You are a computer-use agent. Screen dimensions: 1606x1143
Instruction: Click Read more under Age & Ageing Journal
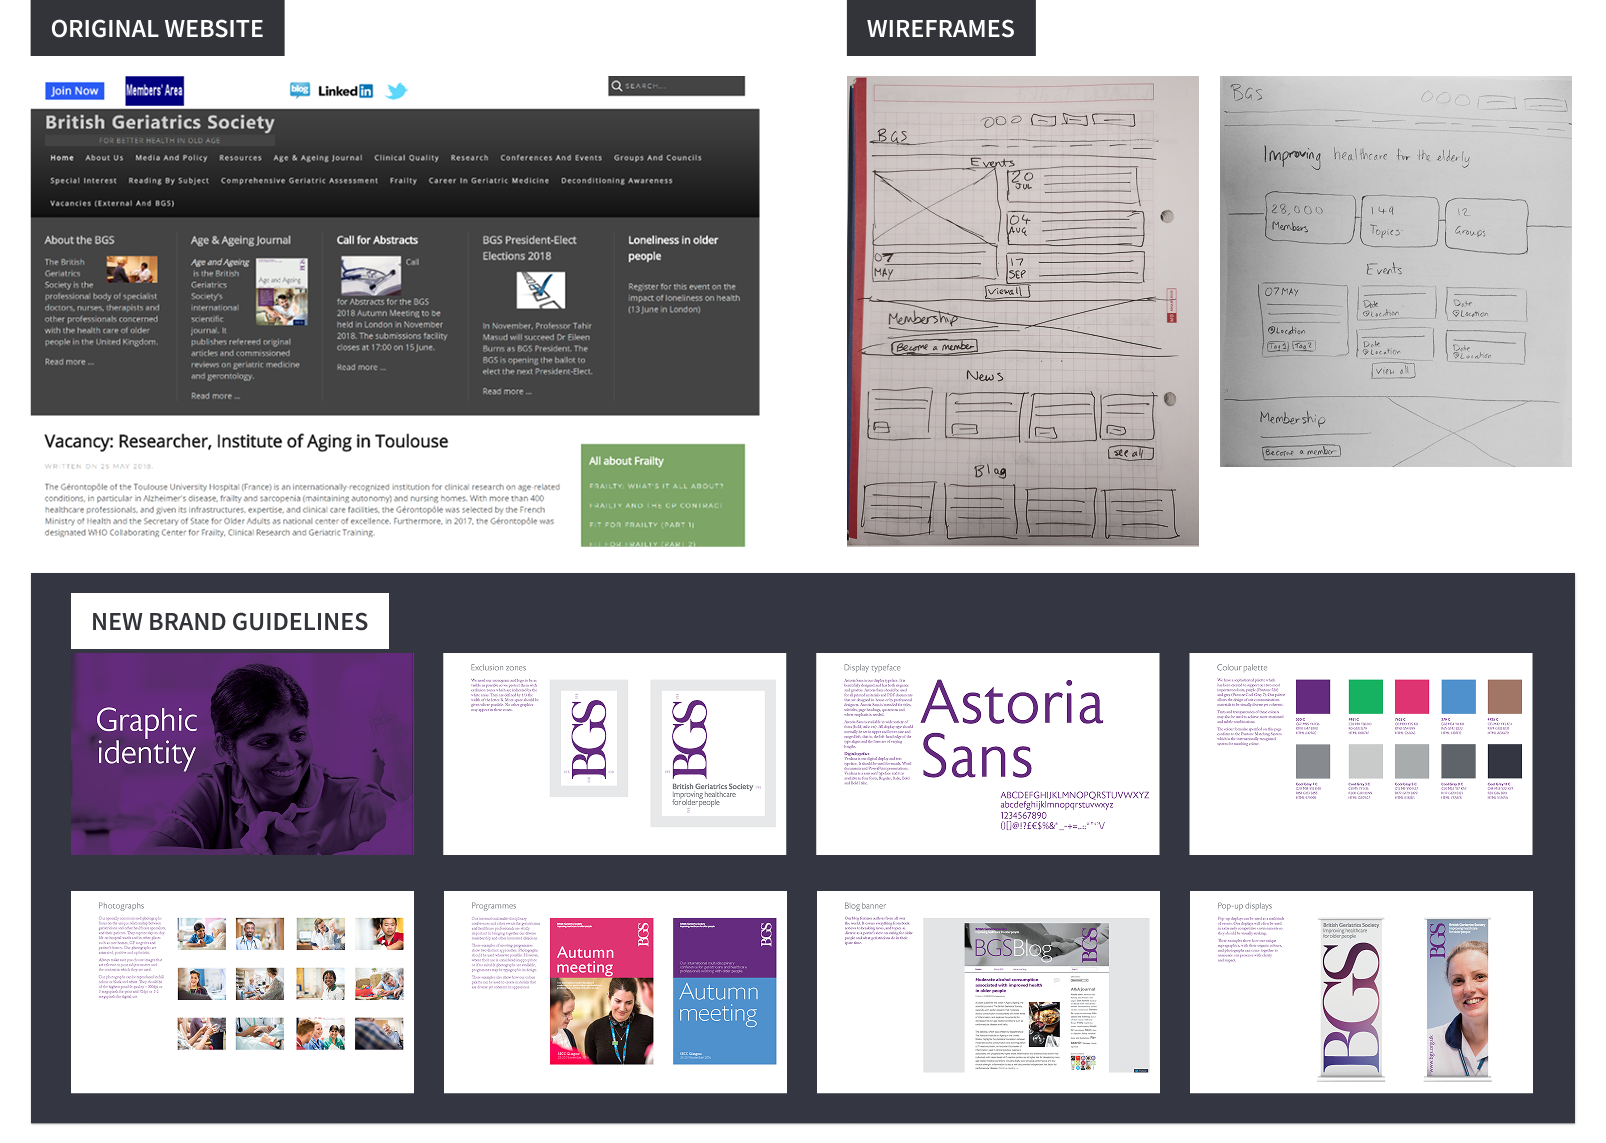[x=215, y=396]
